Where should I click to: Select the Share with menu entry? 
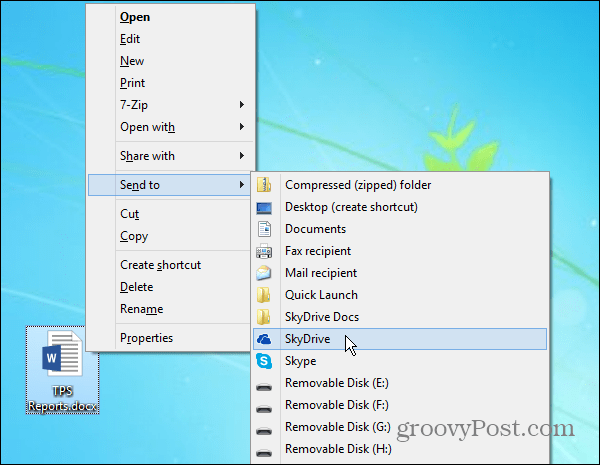171,156
